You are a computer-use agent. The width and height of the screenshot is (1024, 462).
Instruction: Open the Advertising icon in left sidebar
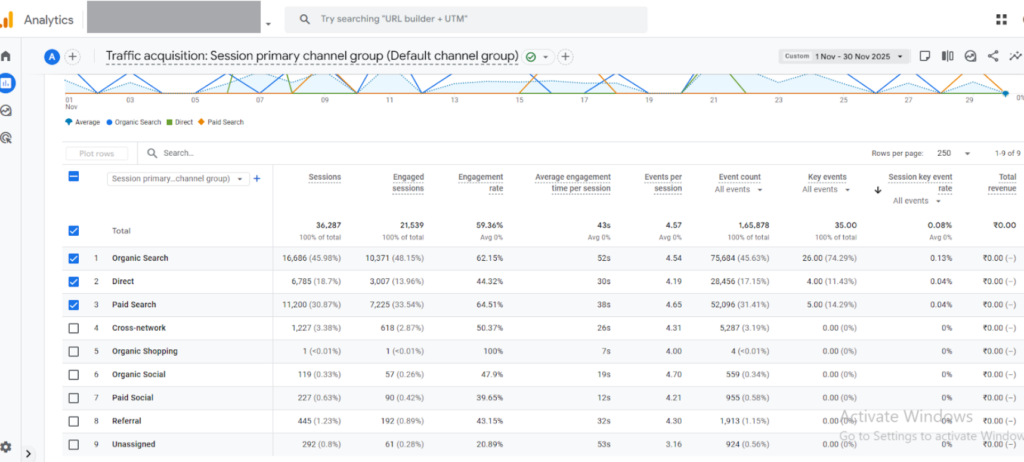pos(6,138)
